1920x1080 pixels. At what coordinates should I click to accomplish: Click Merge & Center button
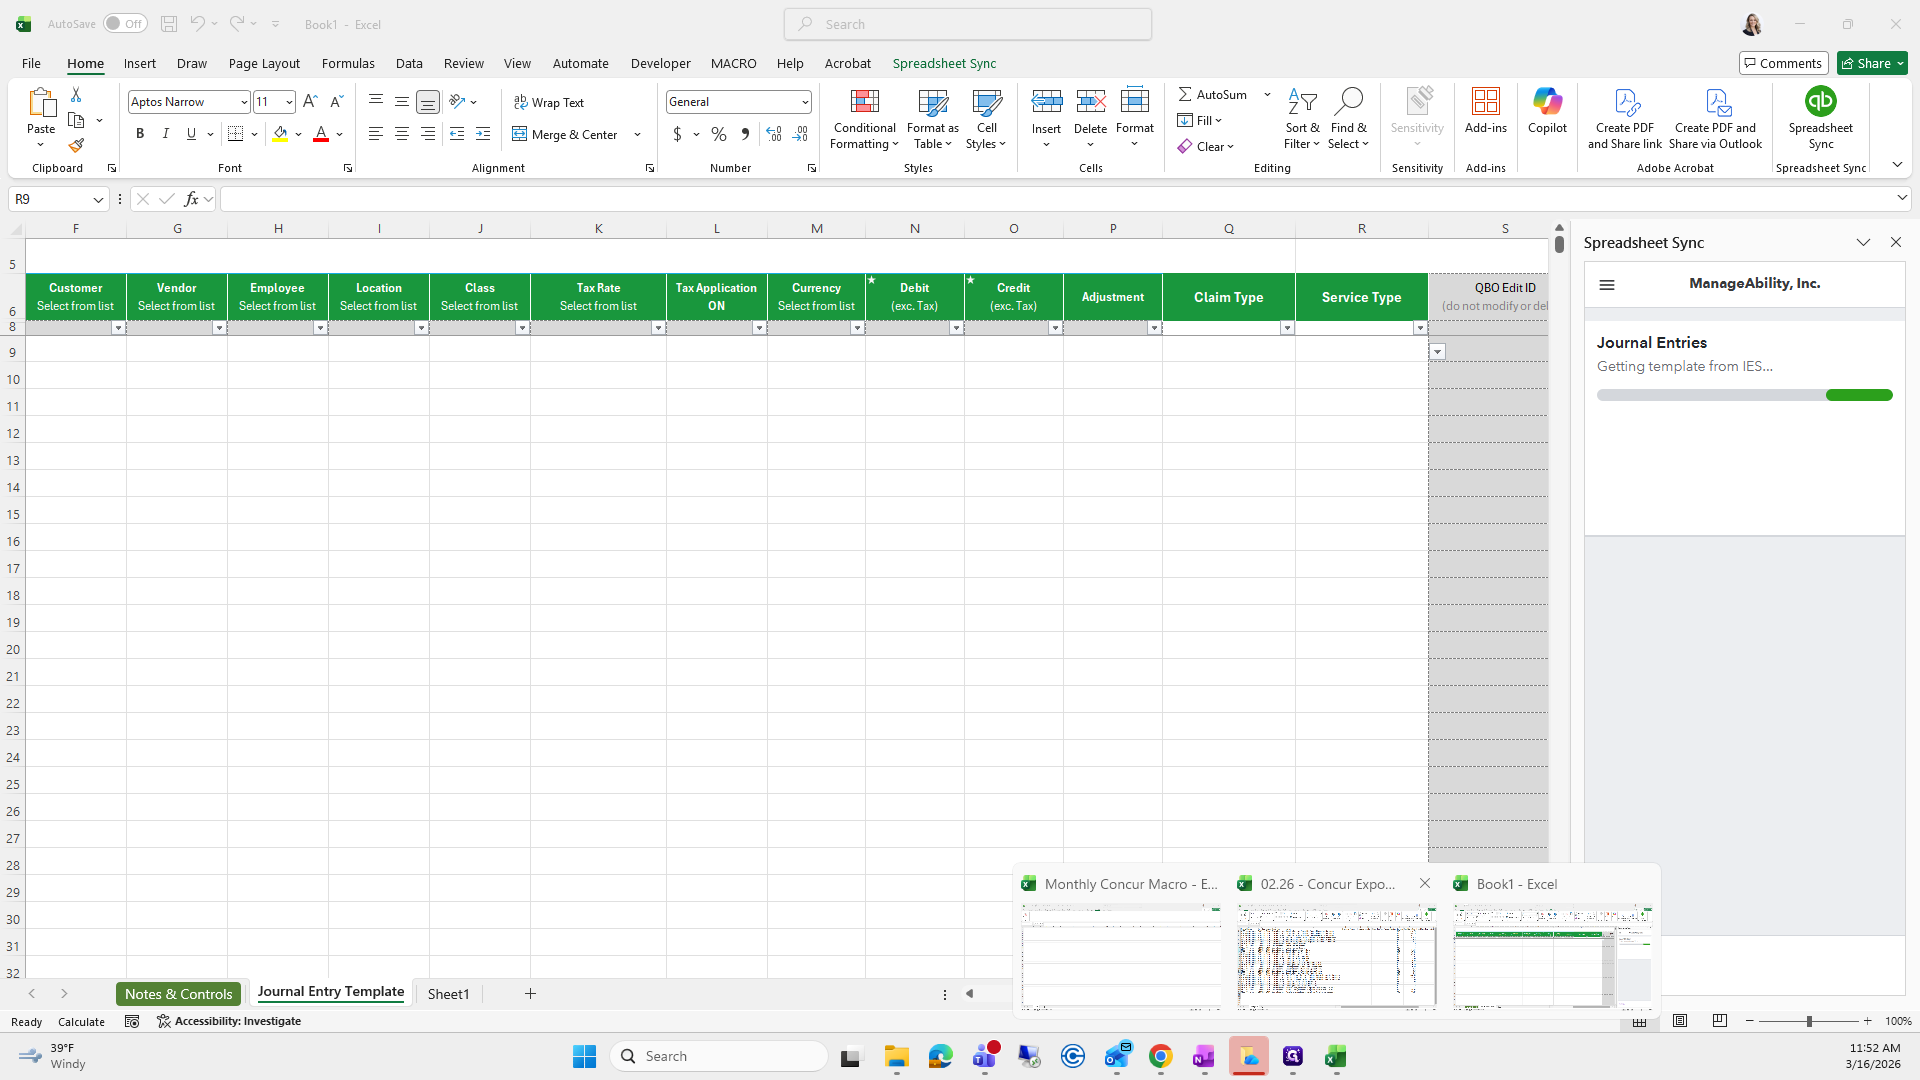pyautogui.click(x=567, y=134)
